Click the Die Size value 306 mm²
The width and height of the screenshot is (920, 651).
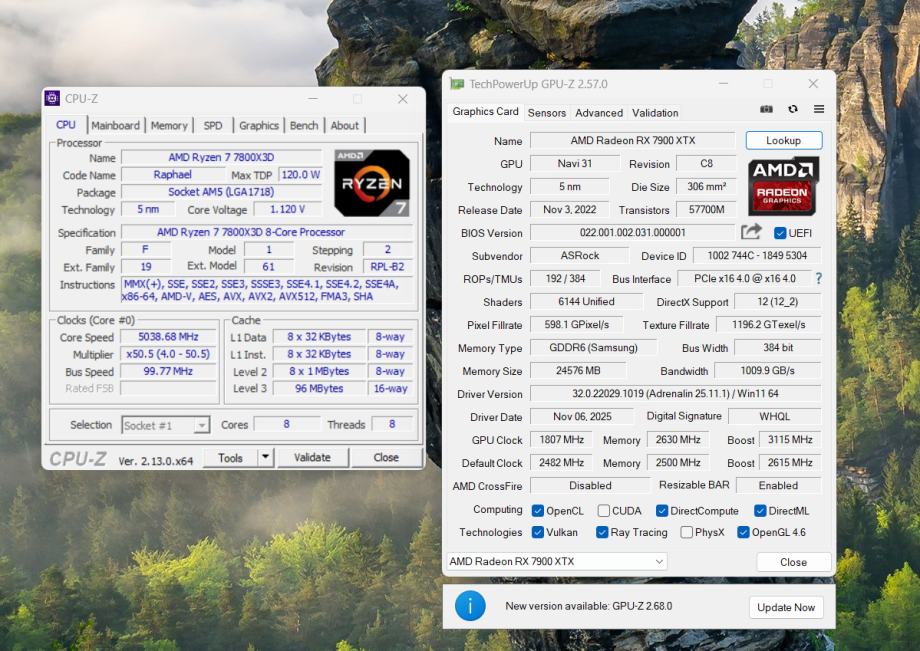coord(706,187)
